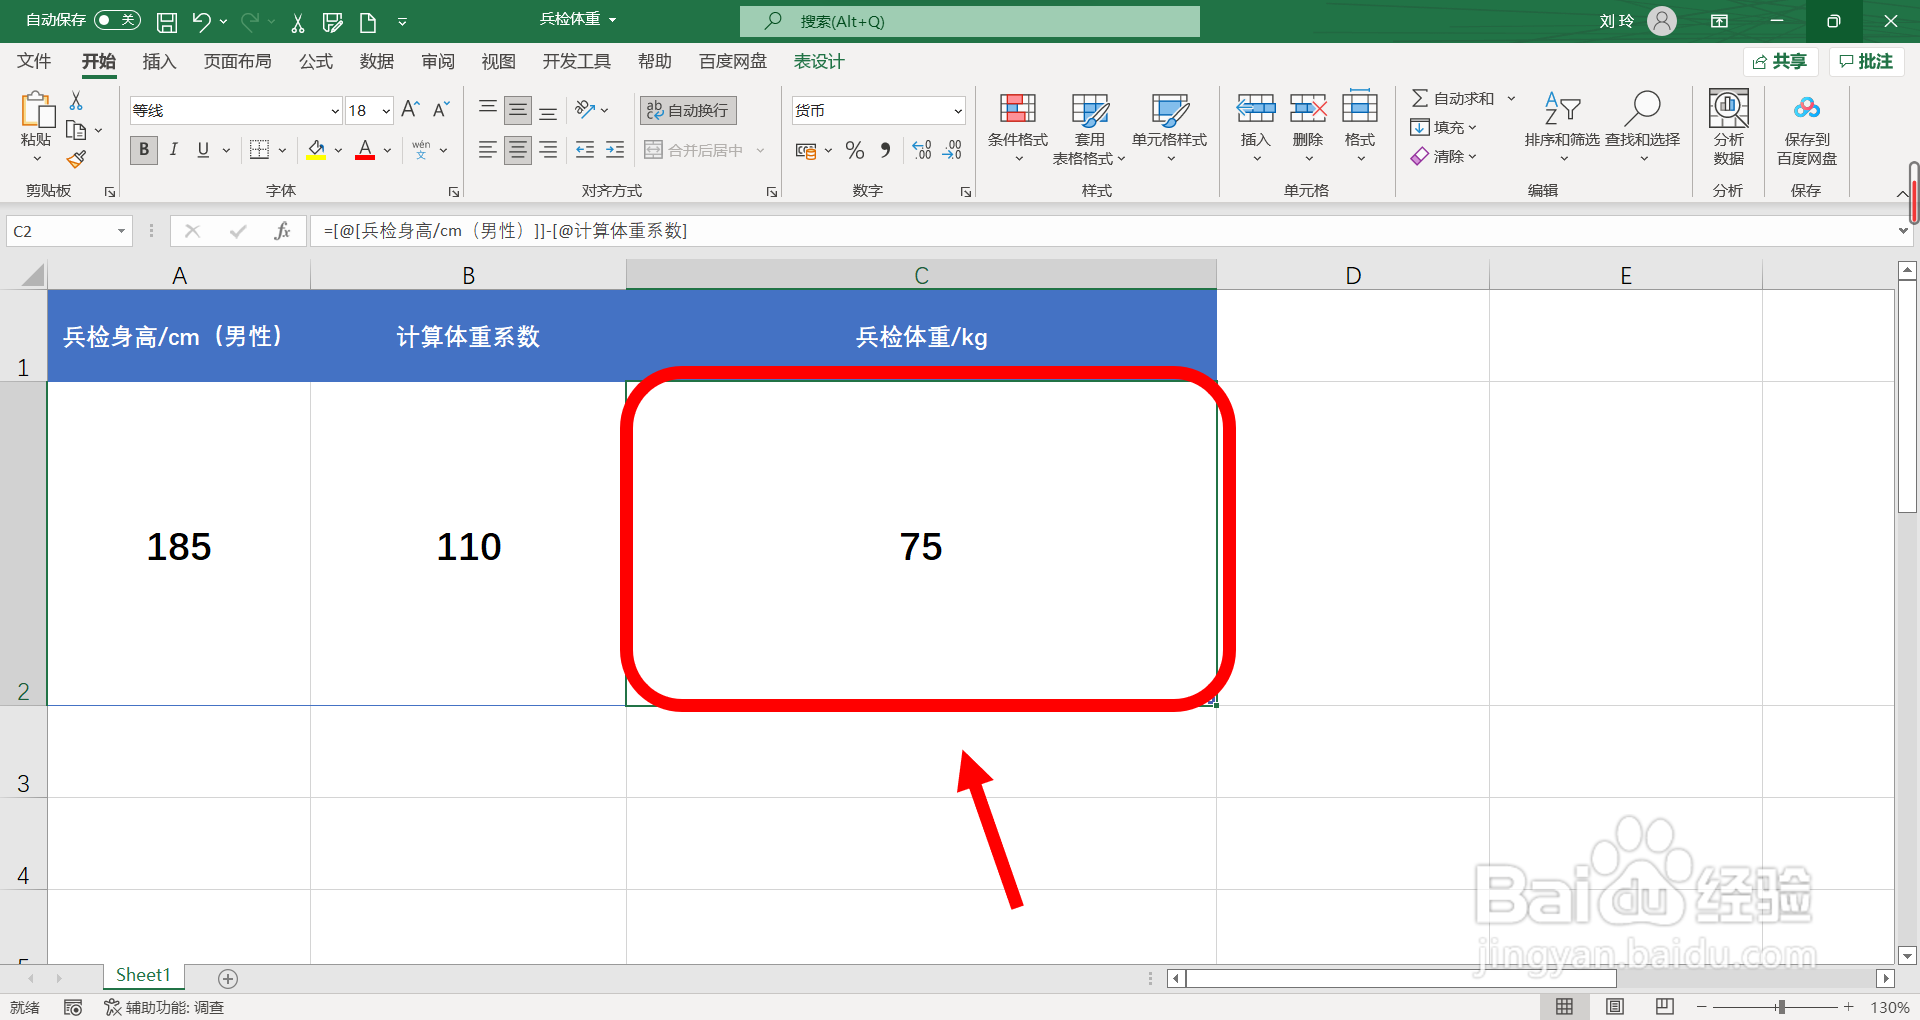The width and height of the screenshot is (1920, 1020).
Task: Click the Save icon in the title bar
Action: pyautogui.click(x=167, y=21)
